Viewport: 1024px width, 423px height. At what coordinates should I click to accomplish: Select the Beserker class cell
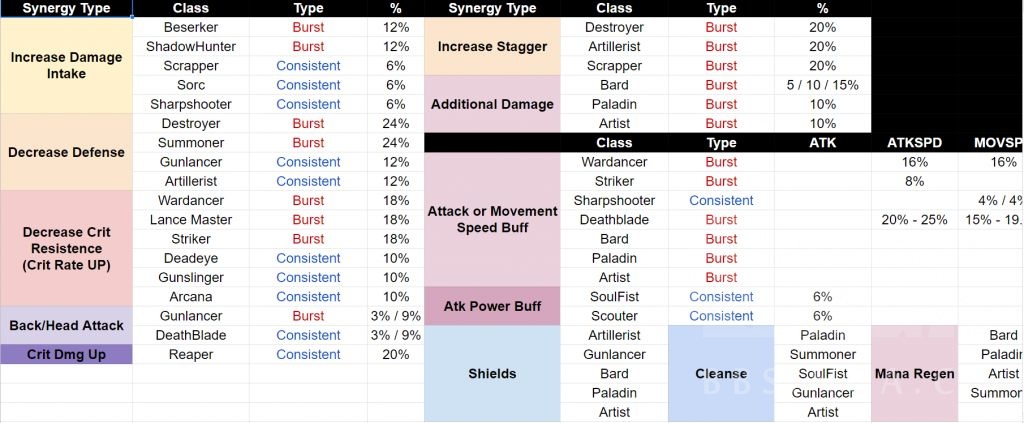click(x=190, y=27)
